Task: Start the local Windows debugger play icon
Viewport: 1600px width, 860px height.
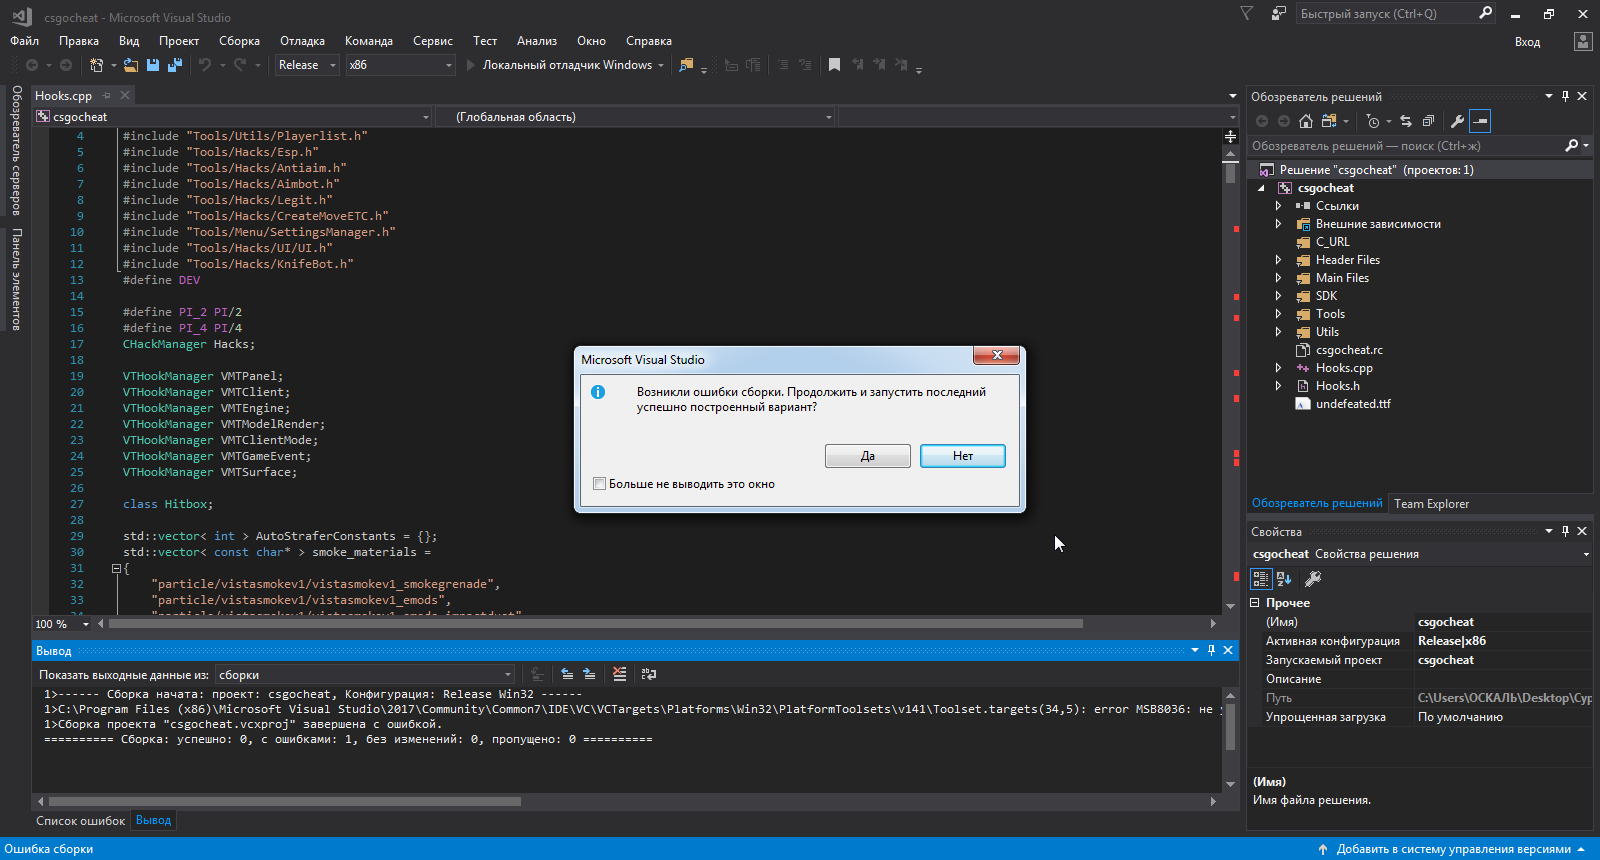Action: (470, 65)
